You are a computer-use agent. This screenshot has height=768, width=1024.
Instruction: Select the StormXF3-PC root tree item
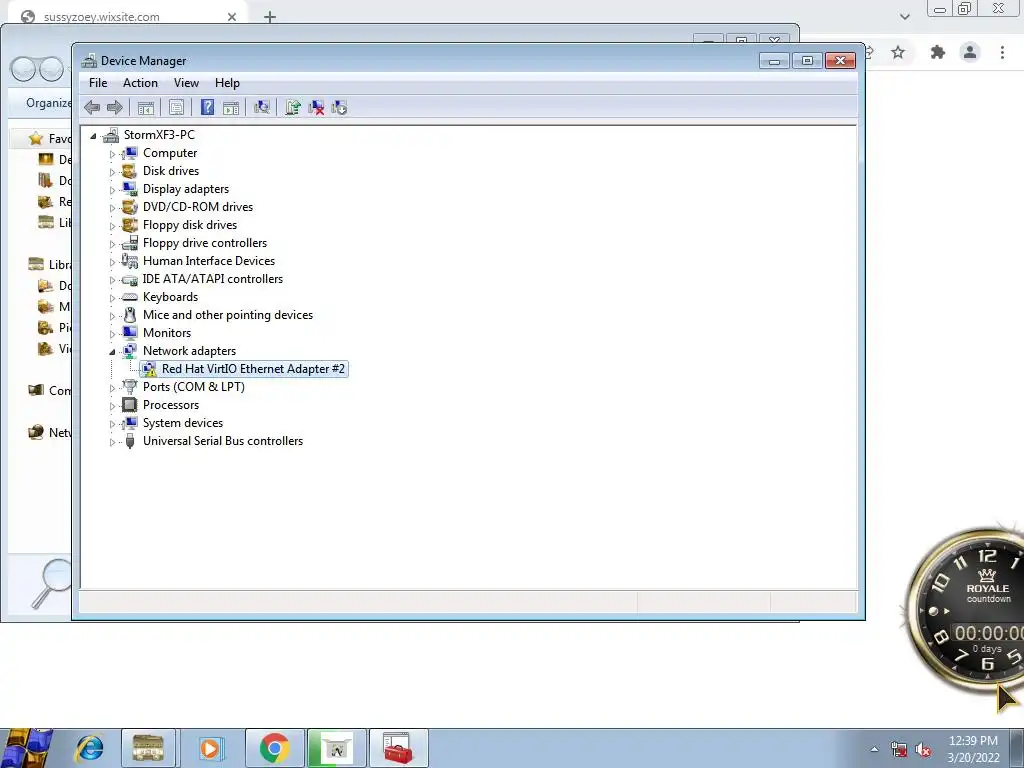click(x=159, y=135)
